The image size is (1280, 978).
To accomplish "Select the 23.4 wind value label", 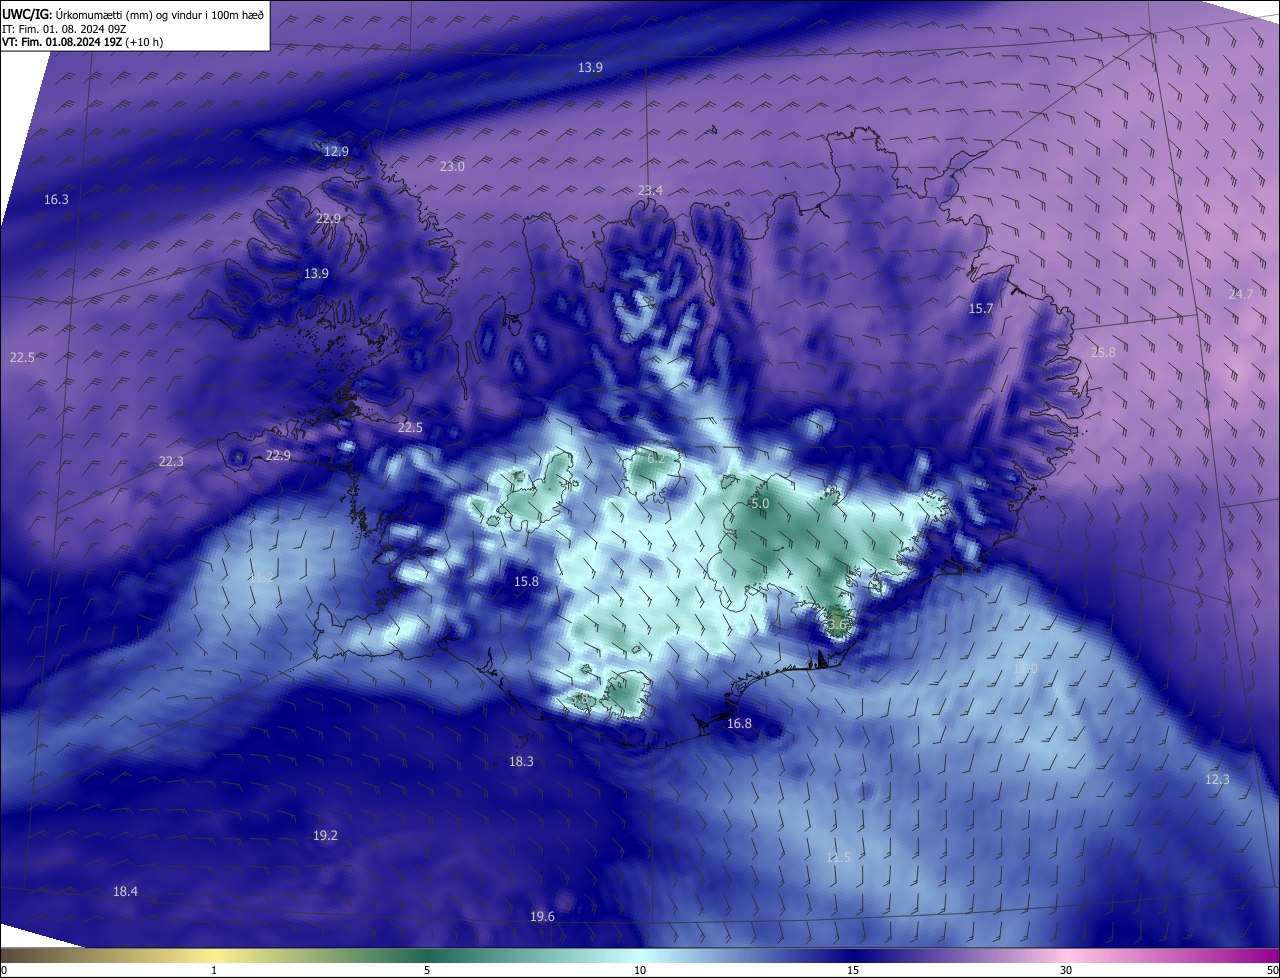I will [650, 191].
